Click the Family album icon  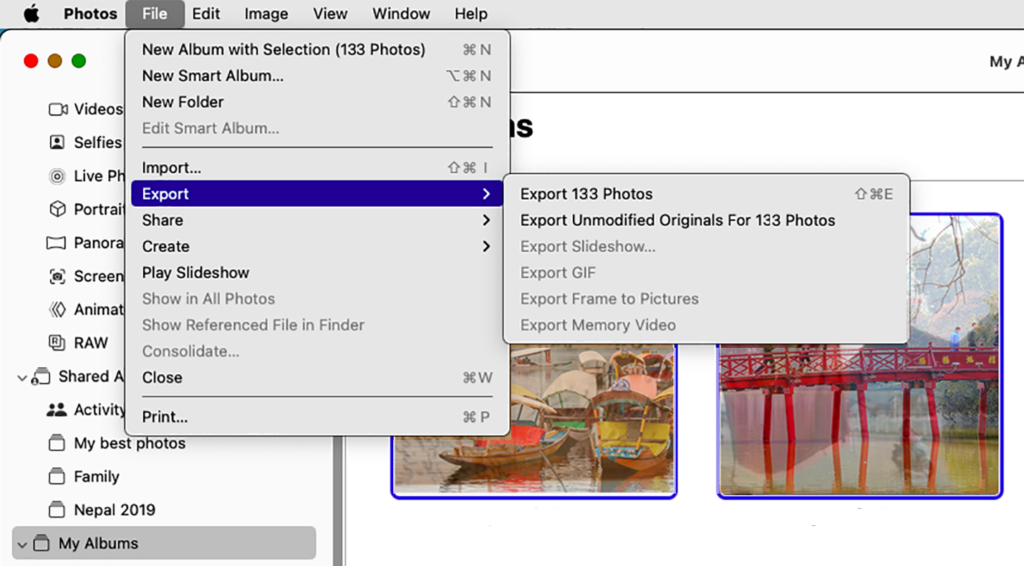[57, 476]
